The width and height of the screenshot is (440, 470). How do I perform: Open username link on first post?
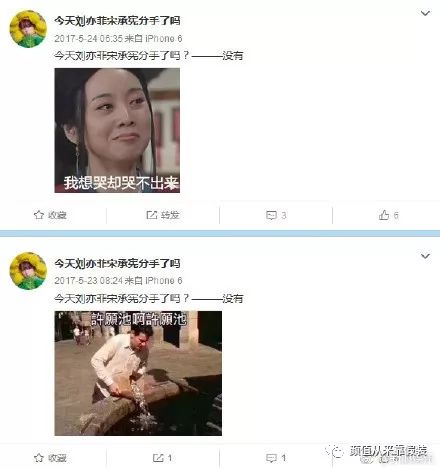click(117, 21)
